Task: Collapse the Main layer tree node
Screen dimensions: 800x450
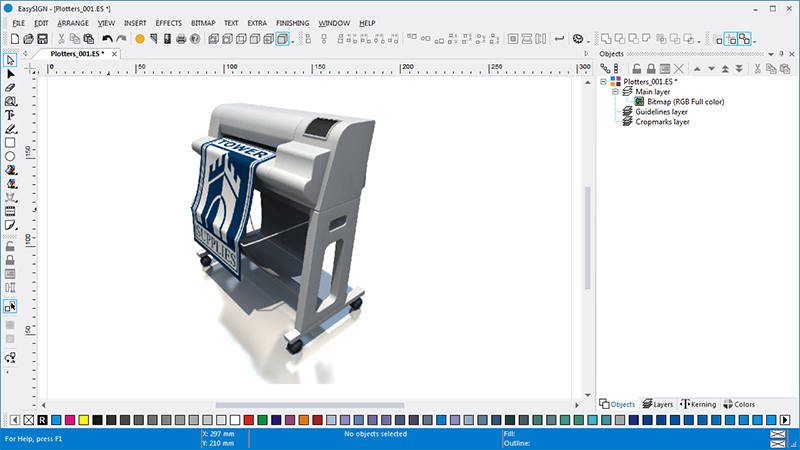Action: coord(615,92)
